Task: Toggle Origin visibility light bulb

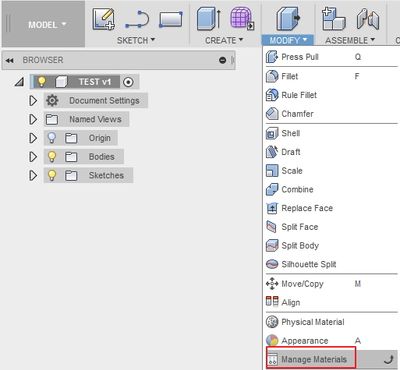Action: tap(52, 138)
